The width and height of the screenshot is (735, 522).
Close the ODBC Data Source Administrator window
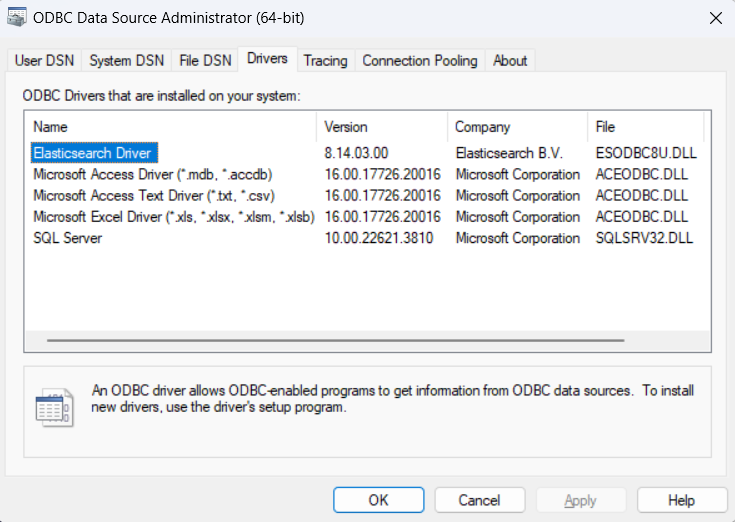(715, 18)
